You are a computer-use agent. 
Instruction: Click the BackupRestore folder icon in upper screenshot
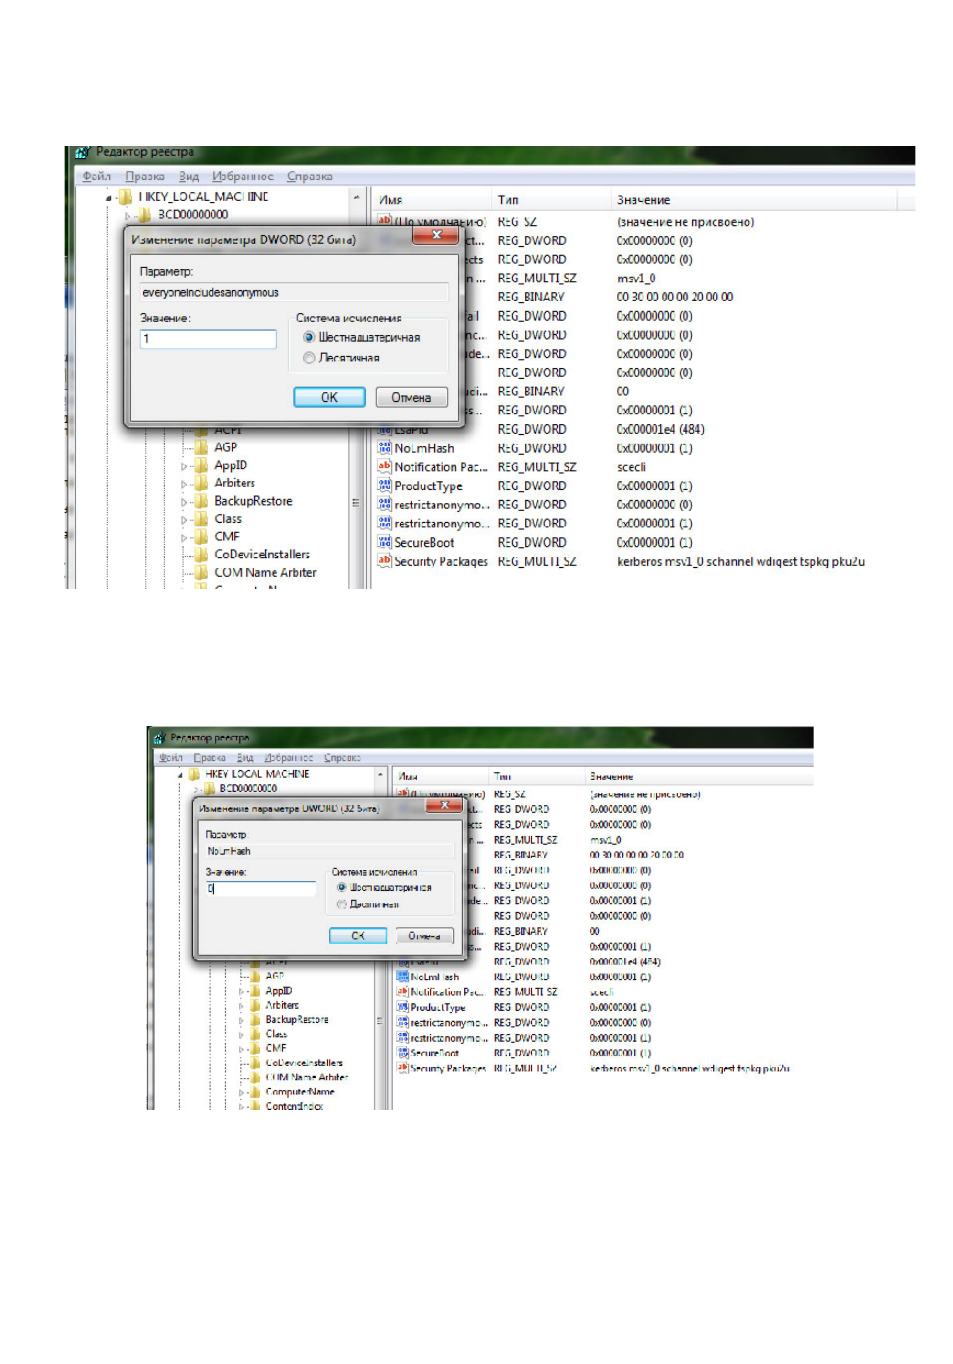tap(201, 501)
